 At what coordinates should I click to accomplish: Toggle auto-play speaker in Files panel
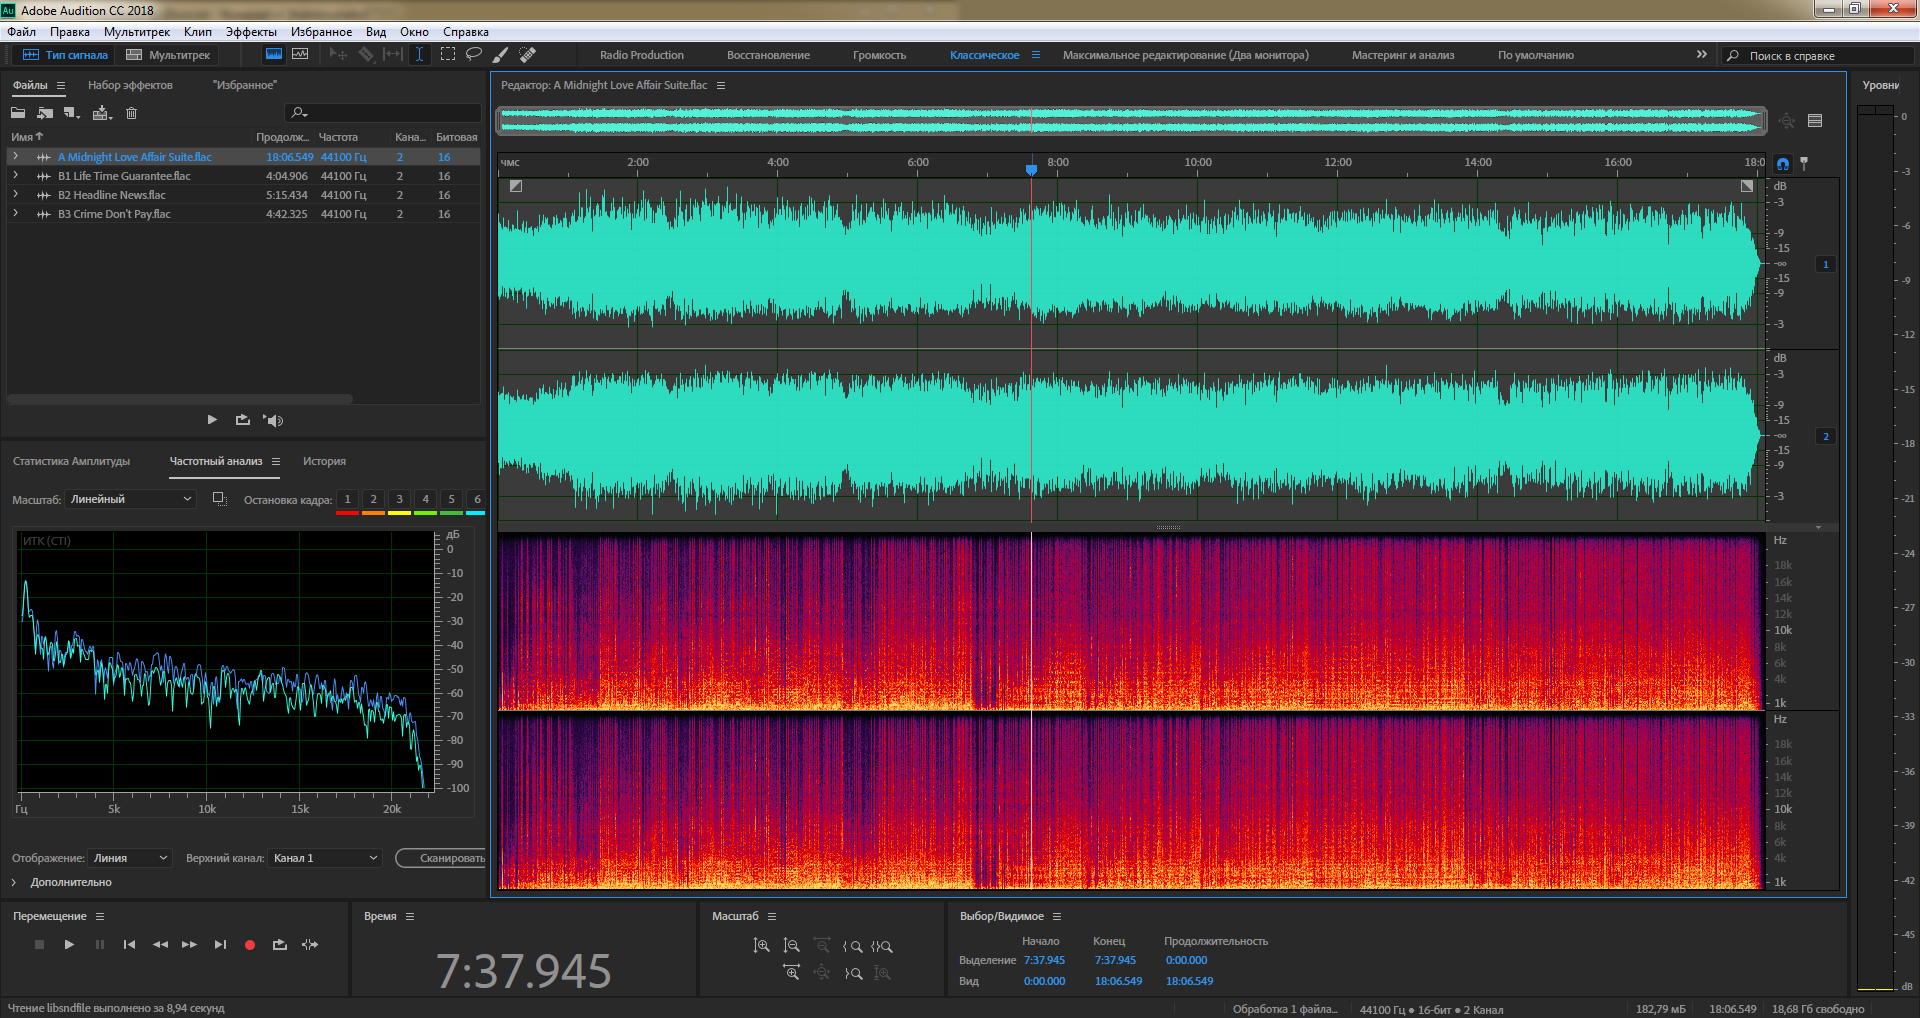click(273, 420)
